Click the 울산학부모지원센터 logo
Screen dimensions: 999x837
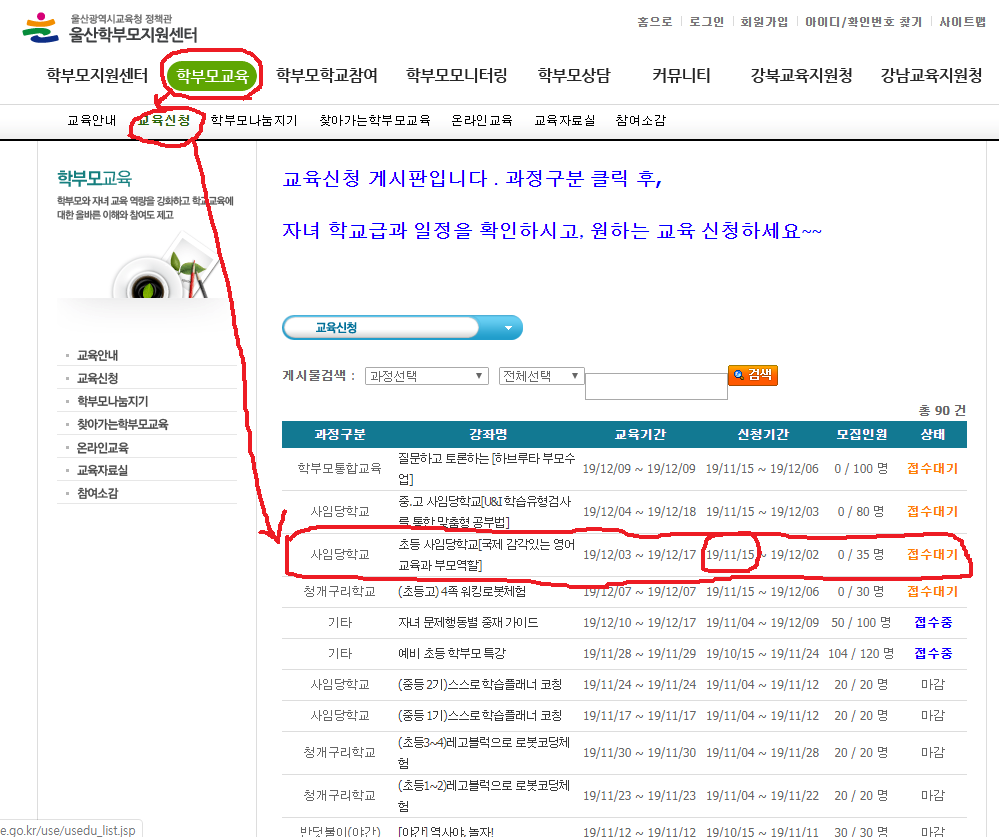coord(110,28)
